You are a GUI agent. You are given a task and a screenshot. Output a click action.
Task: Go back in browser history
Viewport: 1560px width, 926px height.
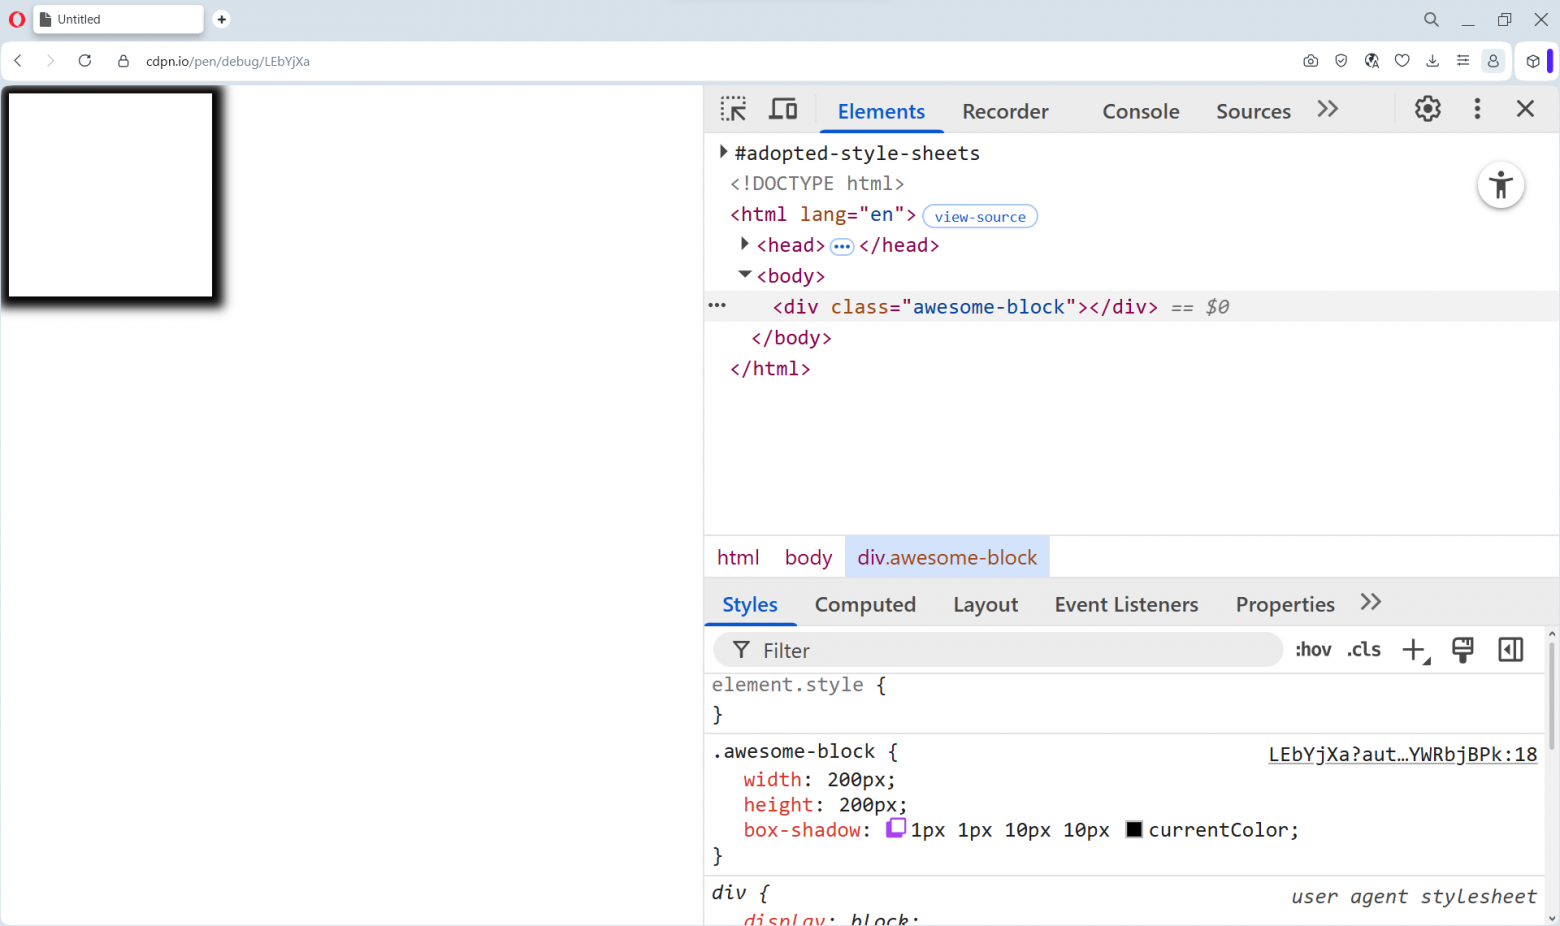coord(18,61)
